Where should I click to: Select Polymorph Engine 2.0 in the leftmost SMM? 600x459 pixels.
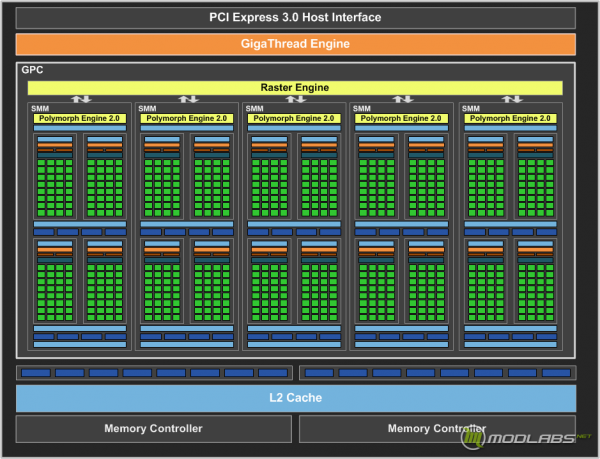point(80,119)
